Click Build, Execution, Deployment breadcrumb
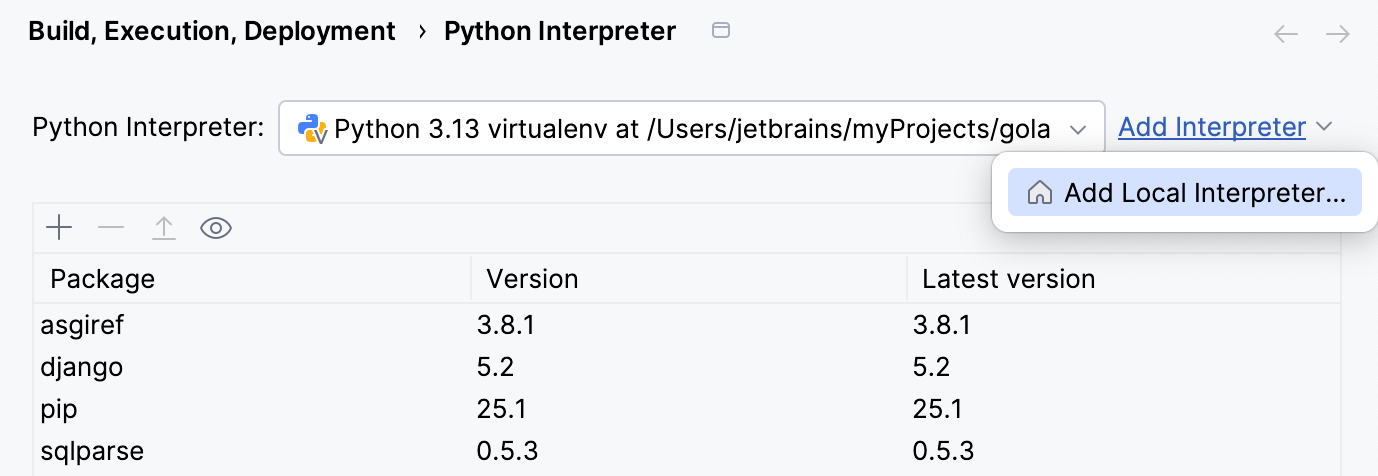The image size is (1378, 476). [x=212, y=32]
